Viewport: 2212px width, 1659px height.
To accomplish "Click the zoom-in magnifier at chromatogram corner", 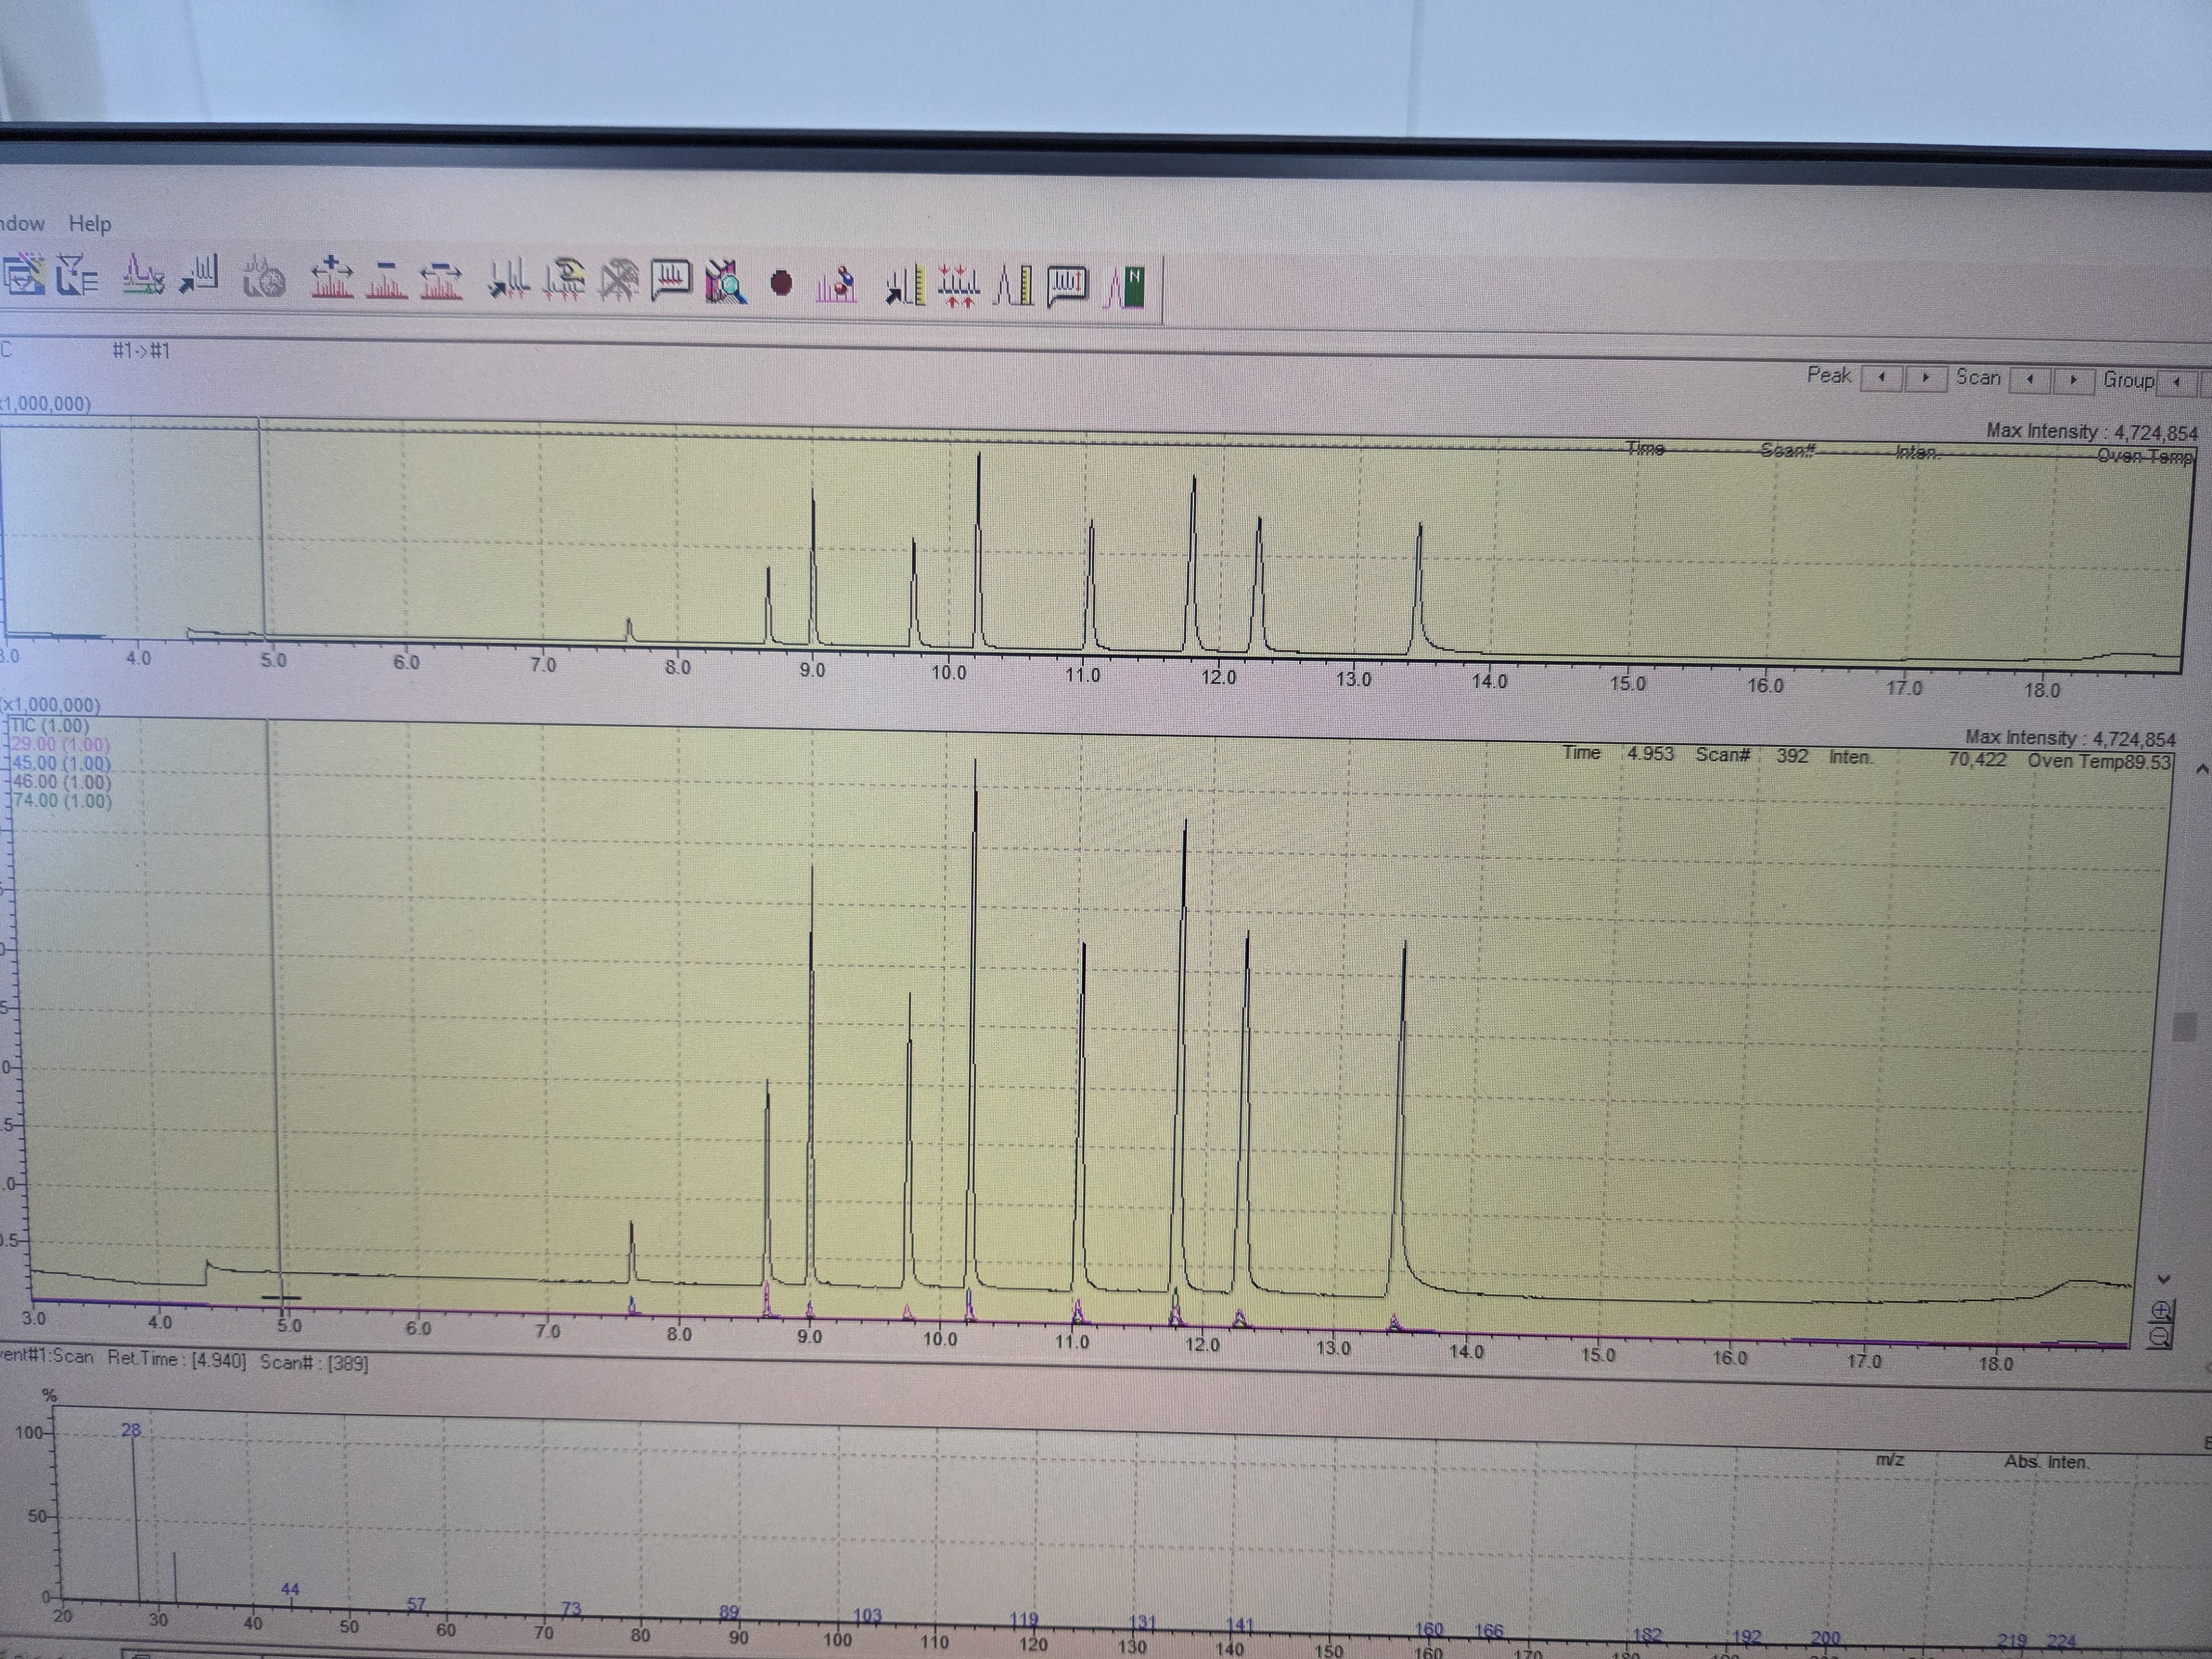I will point(2160,1310).
